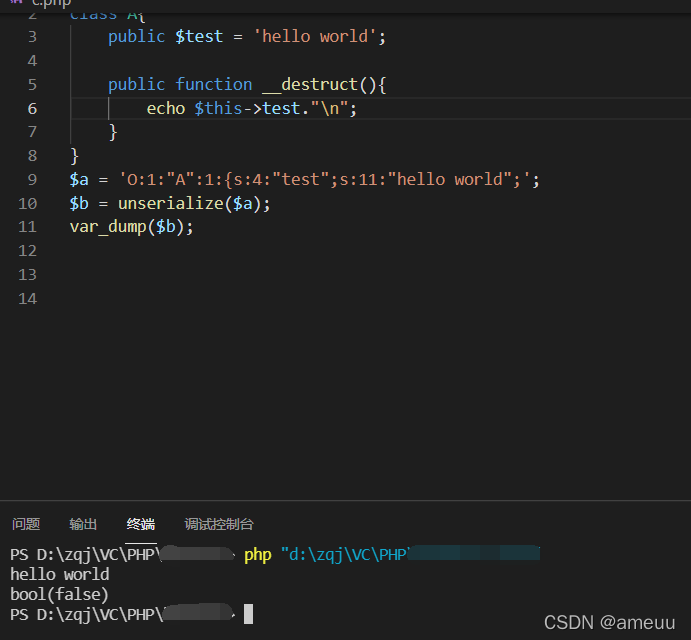Viewport: 691px width, 640px height.
Task: Click line number 9 in the gutter
Action: coord(32,179)
